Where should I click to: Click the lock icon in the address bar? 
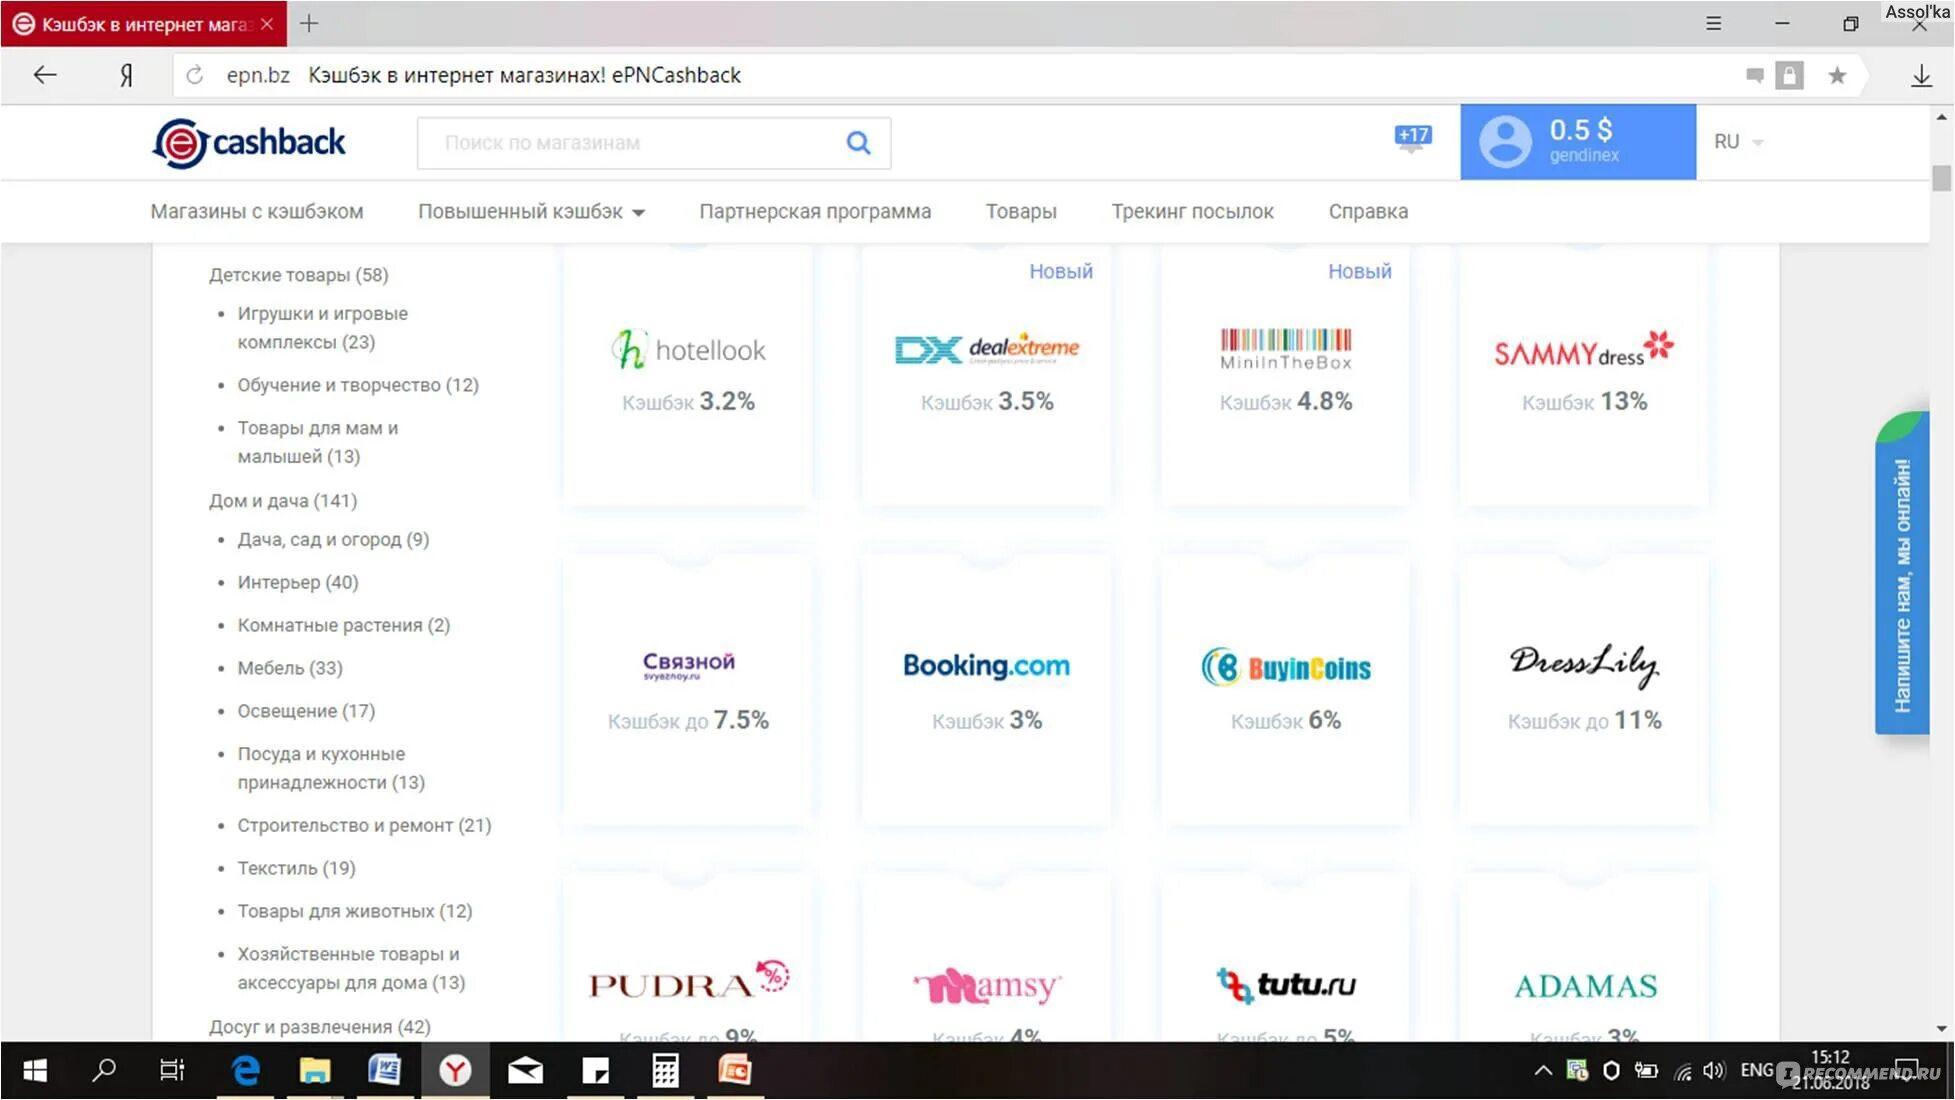1789,76
